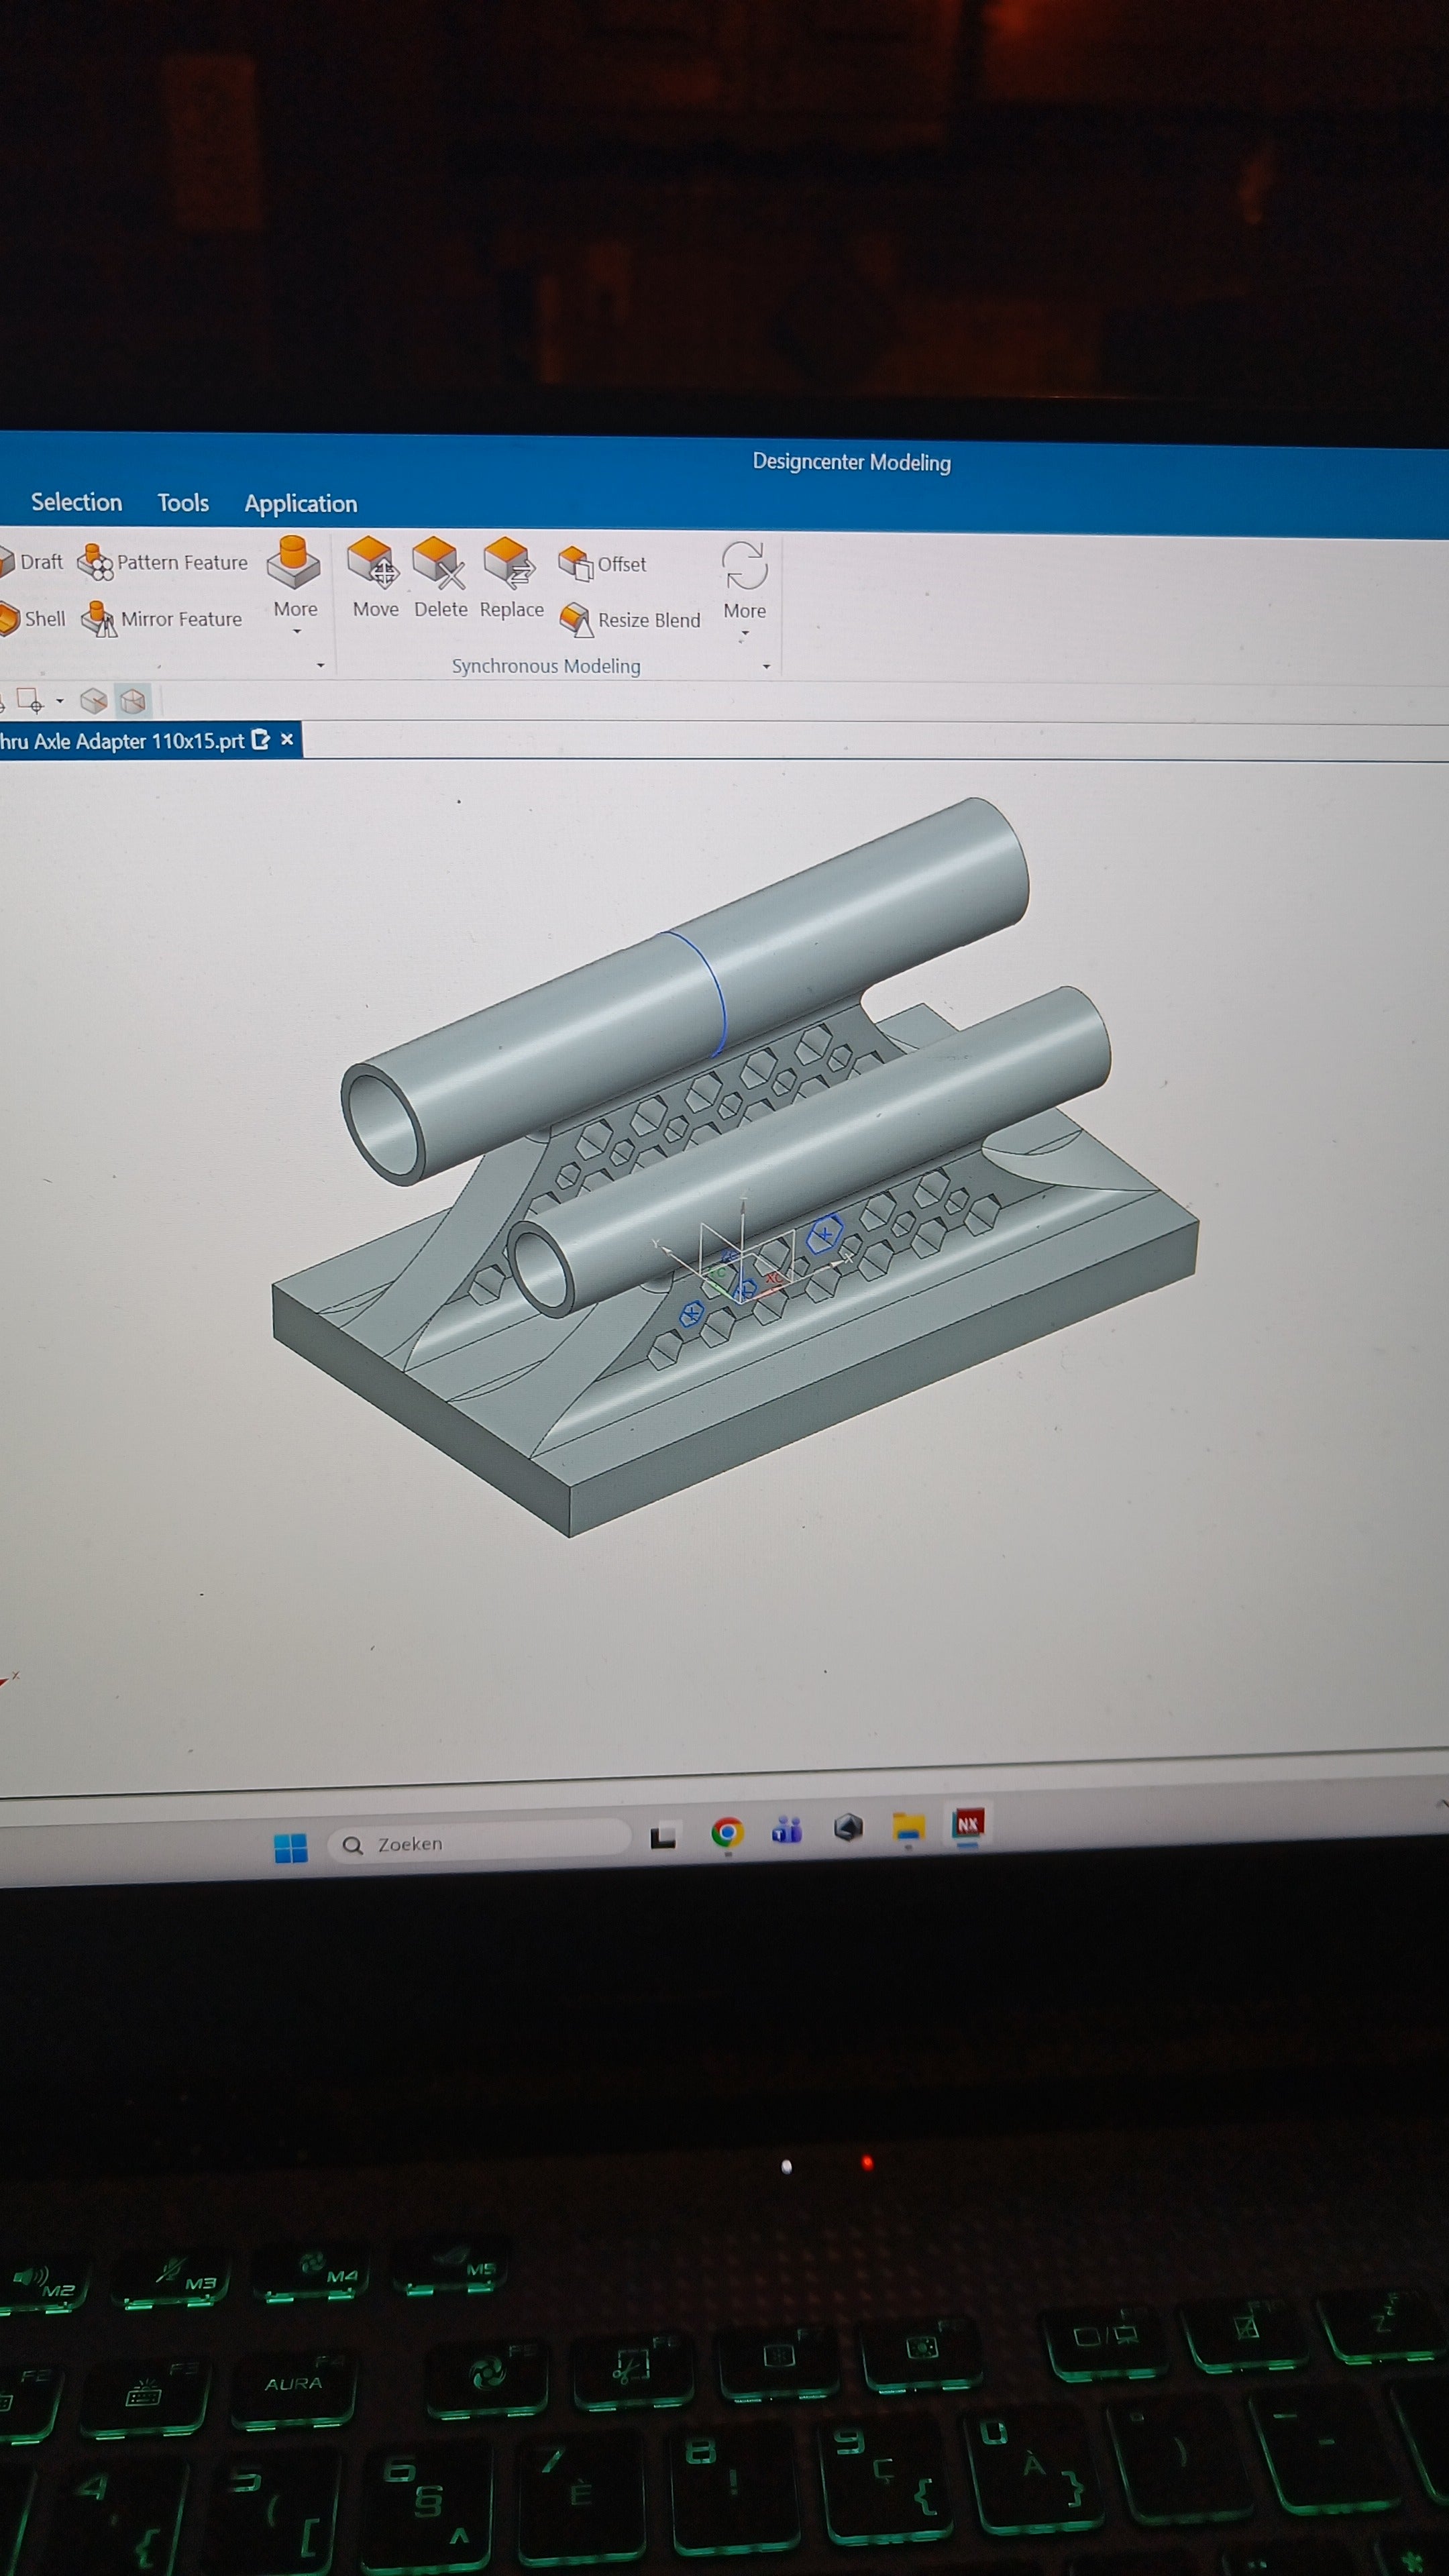
Task: Expand More under the Feature group
Action: (x=294, y=585)
